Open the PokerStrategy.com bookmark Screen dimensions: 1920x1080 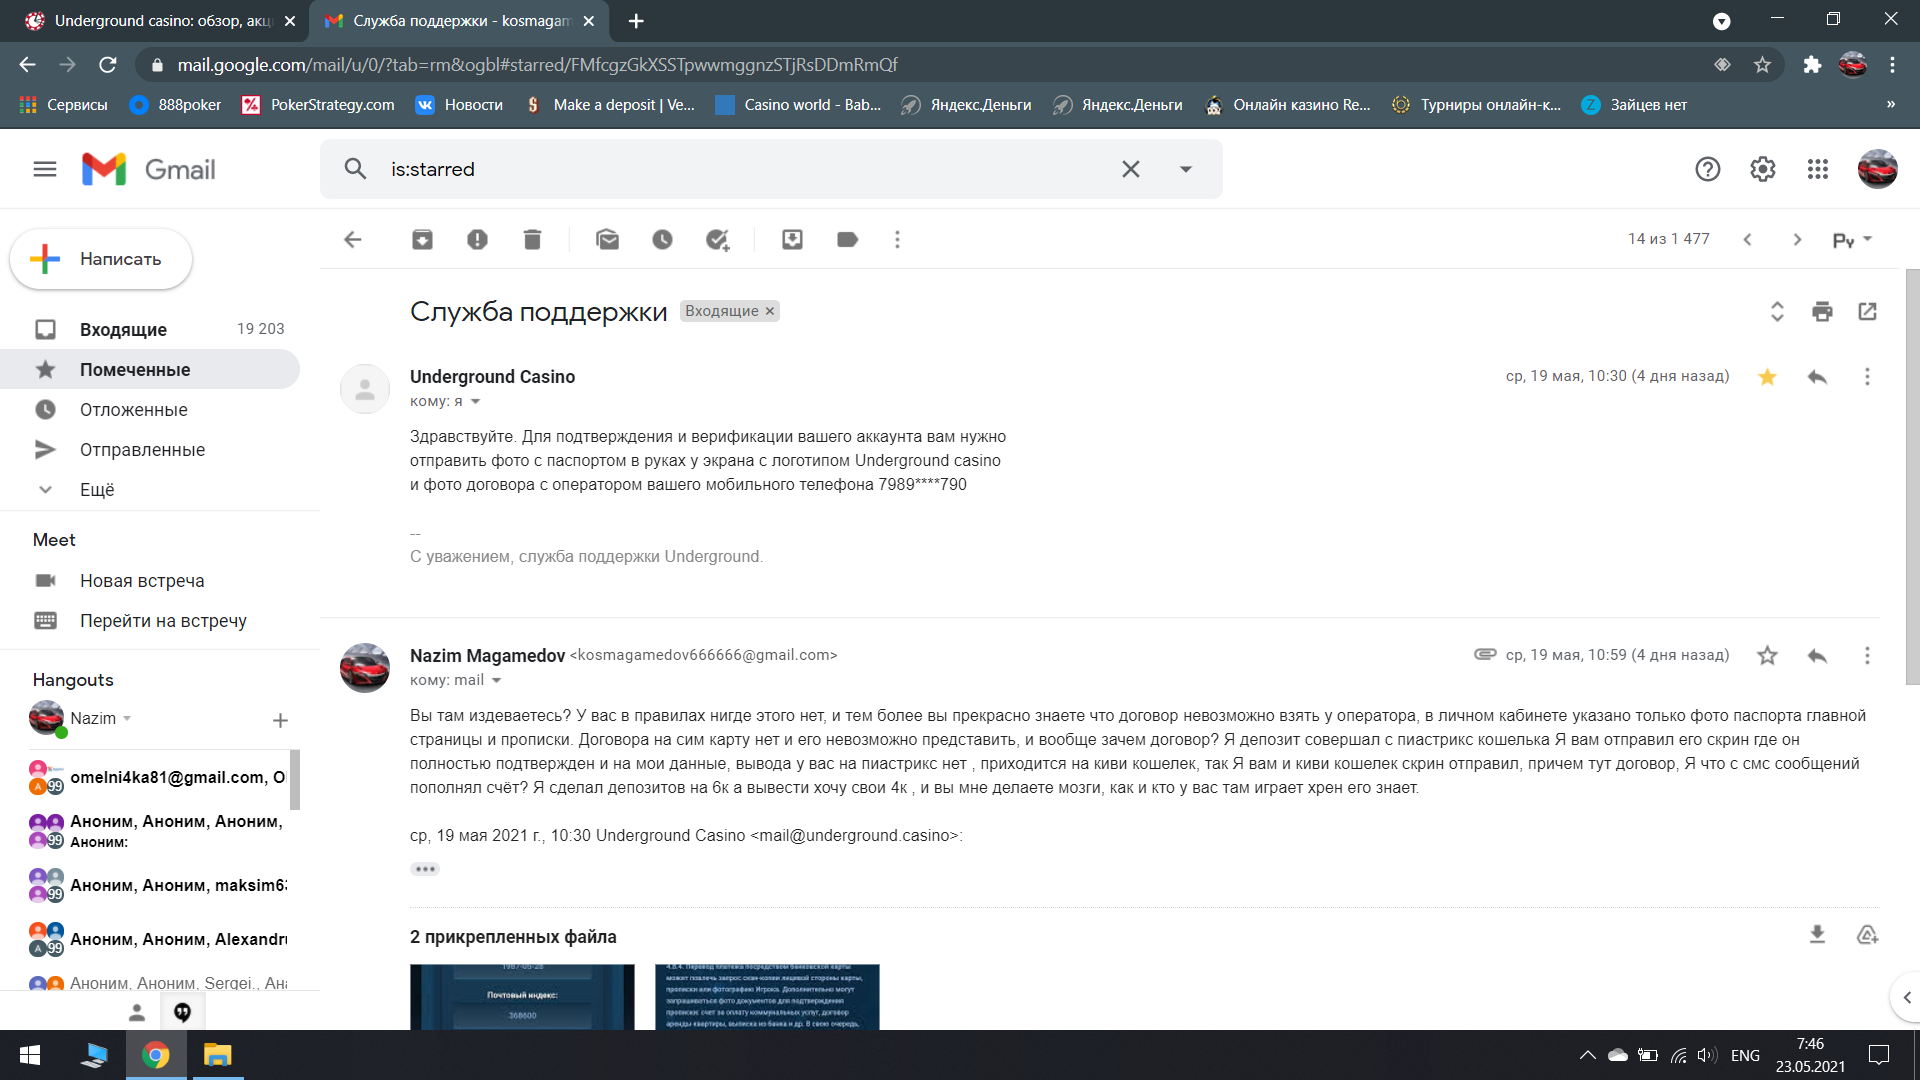coord(318,104)
